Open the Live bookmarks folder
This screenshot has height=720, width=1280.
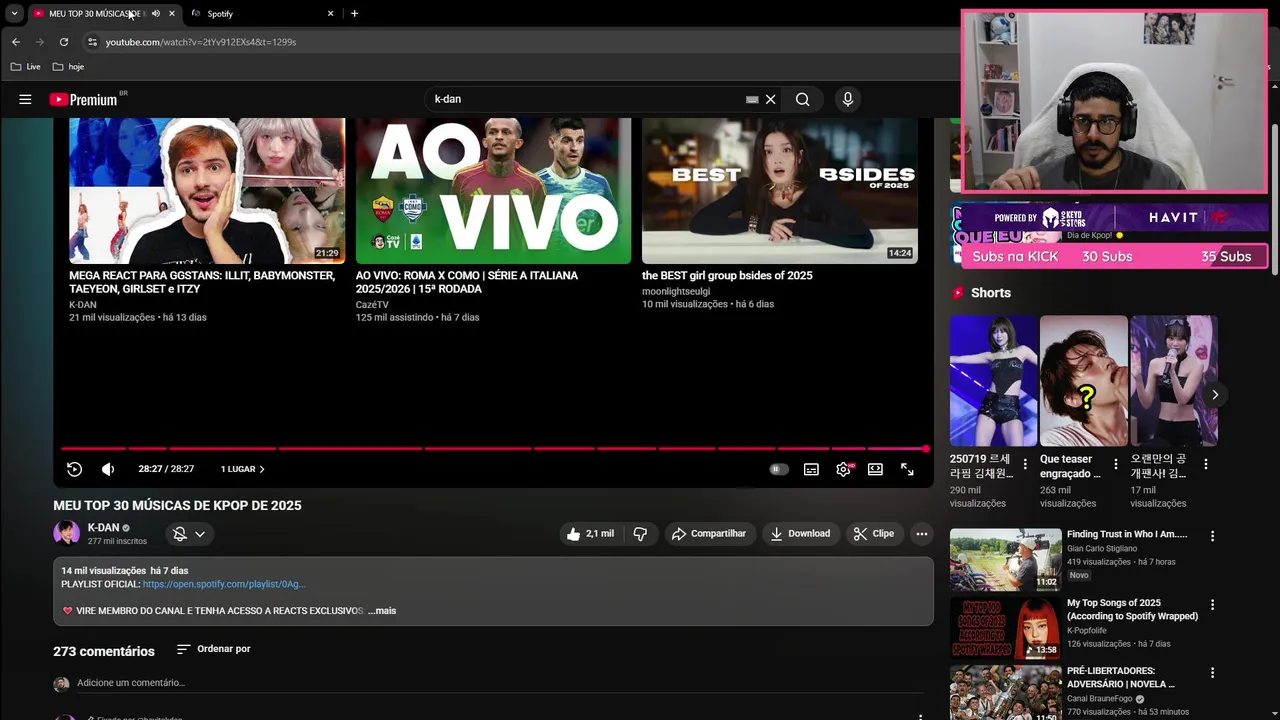(26, 67)
